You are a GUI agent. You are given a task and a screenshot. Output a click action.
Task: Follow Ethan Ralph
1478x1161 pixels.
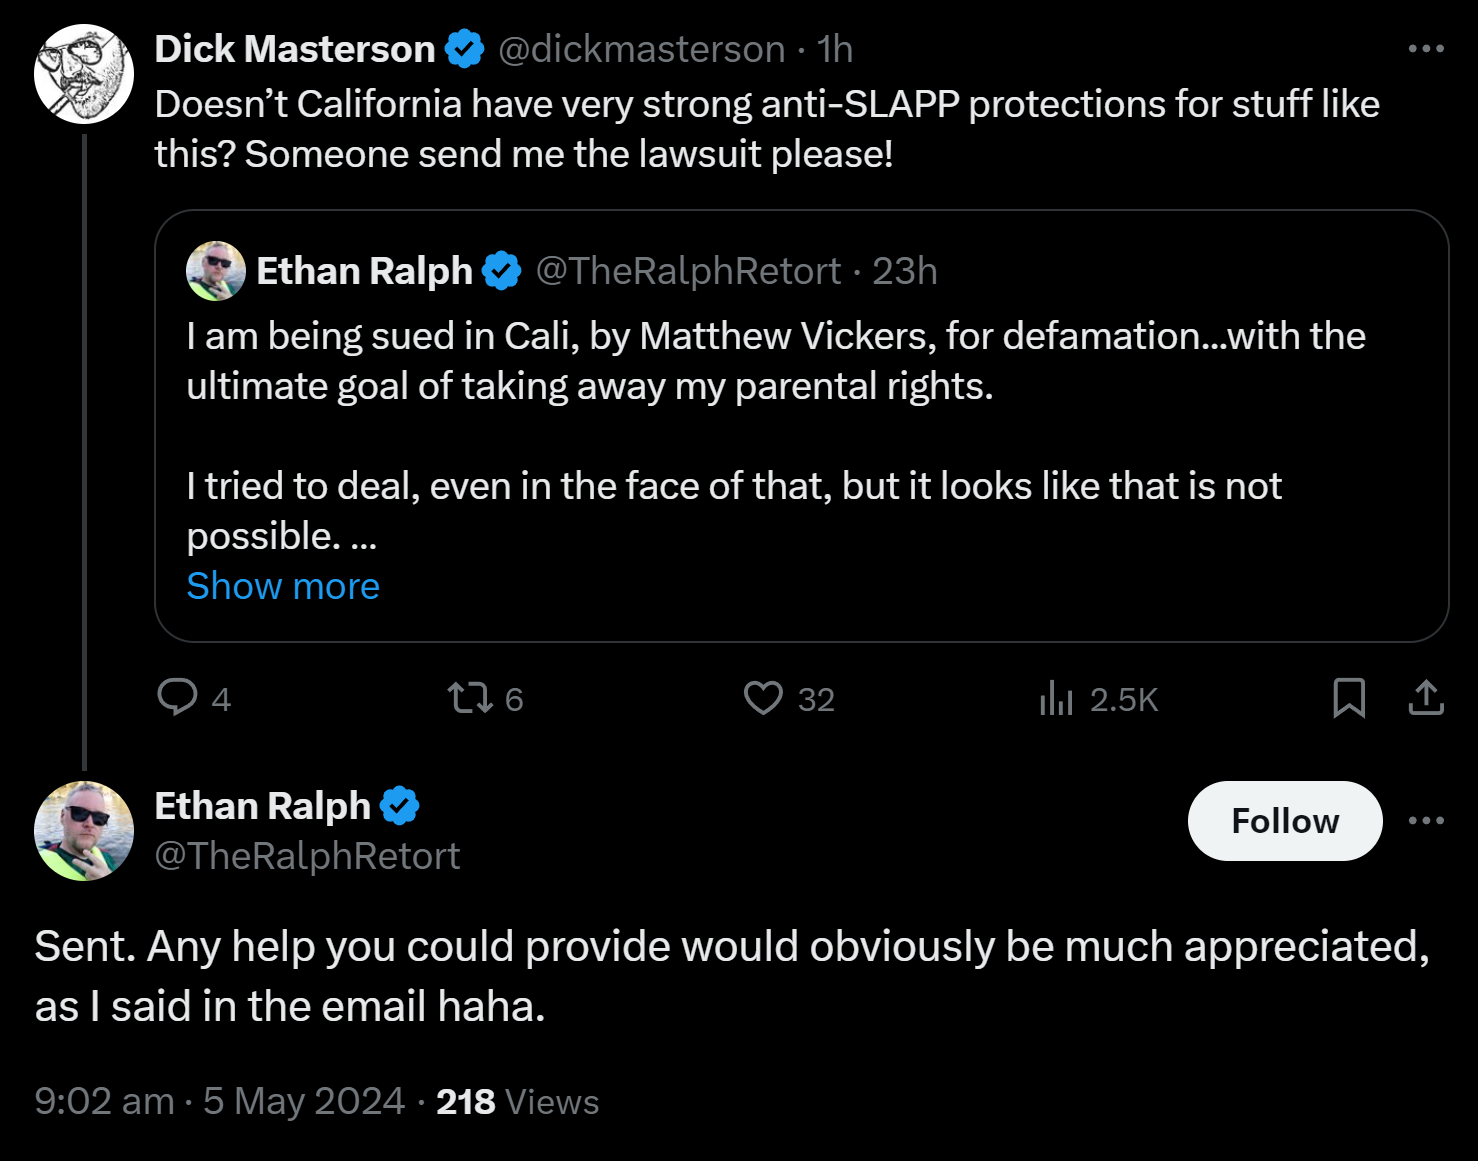click(1285, 821)
